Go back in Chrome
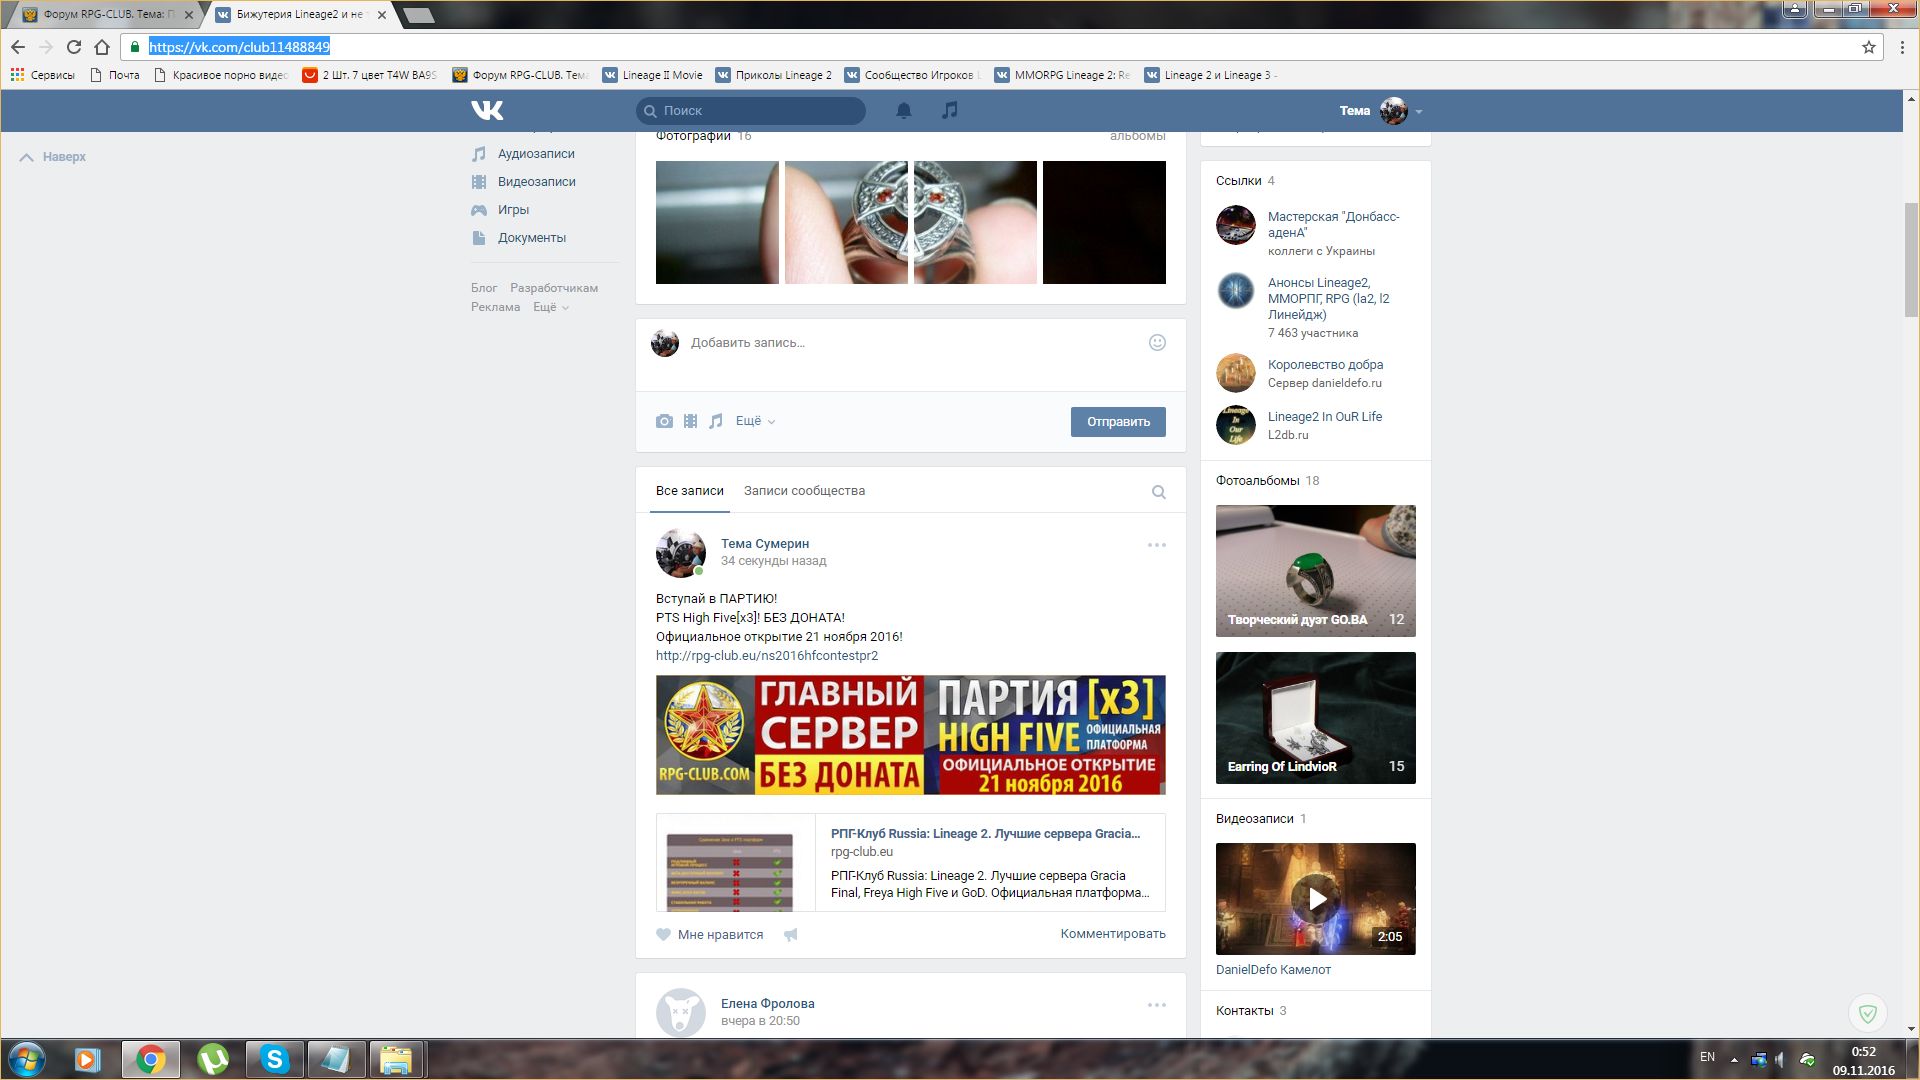Image resolution: width=1920 pixels, height=1080 pixels. (x=18, y=47)
